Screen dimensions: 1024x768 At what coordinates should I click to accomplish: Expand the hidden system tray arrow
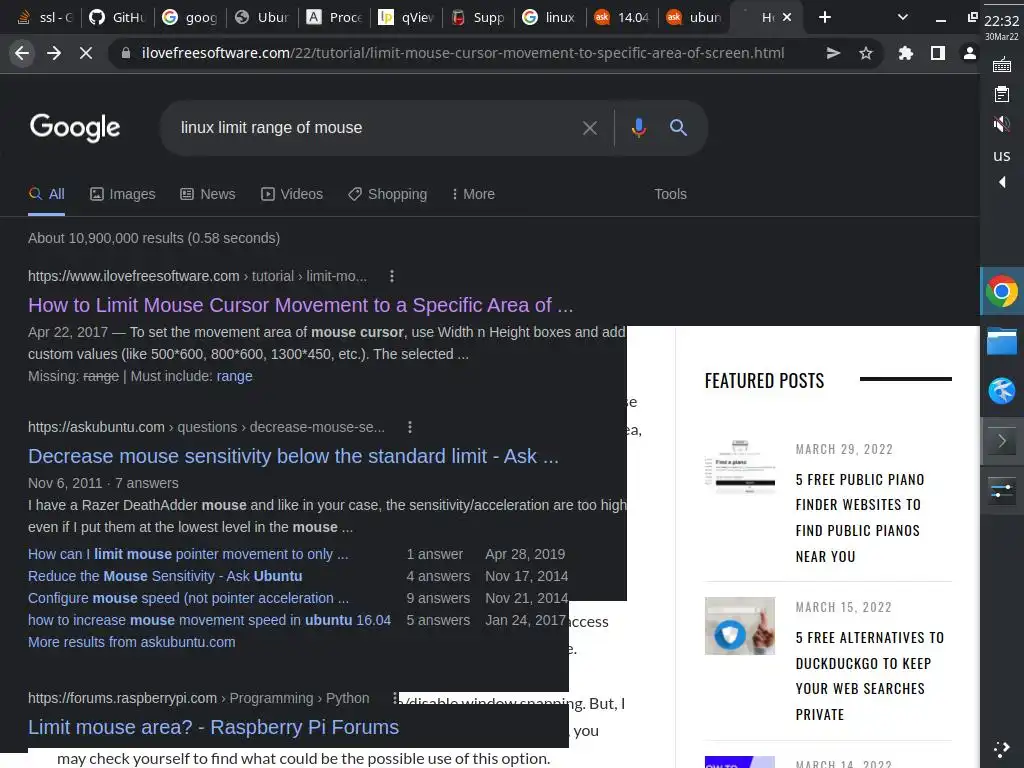(x=1002, y=182)
